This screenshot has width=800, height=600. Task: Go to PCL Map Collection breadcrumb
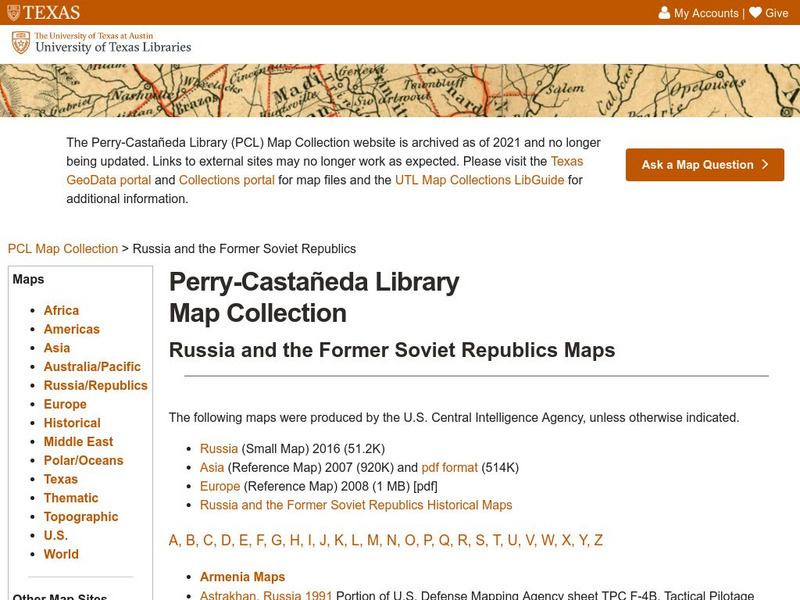[62, 248]
